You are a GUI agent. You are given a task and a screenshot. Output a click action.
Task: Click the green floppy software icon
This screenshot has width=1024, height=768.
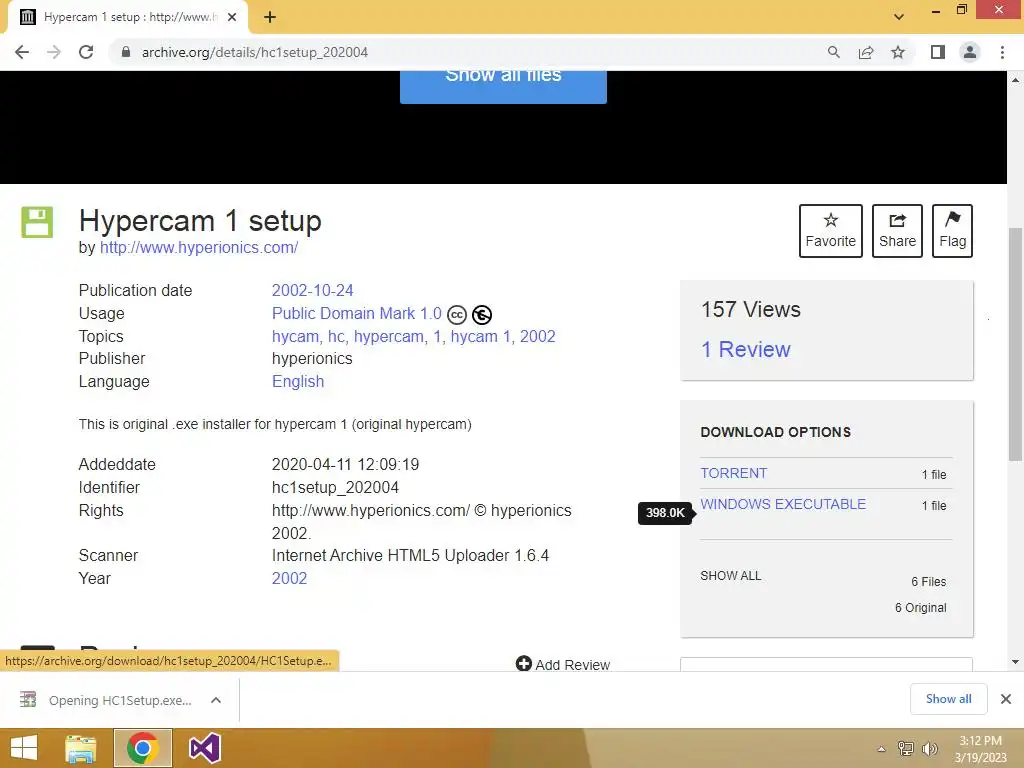tap(37, 222)
